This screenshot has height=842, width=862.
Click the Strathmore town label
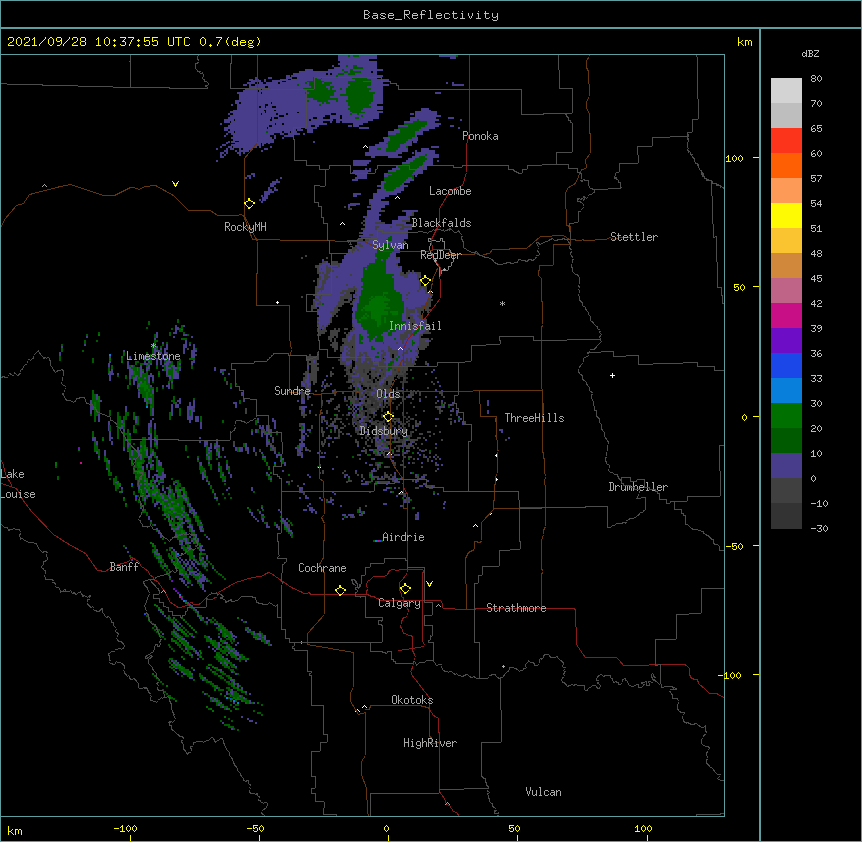point(516,608)
